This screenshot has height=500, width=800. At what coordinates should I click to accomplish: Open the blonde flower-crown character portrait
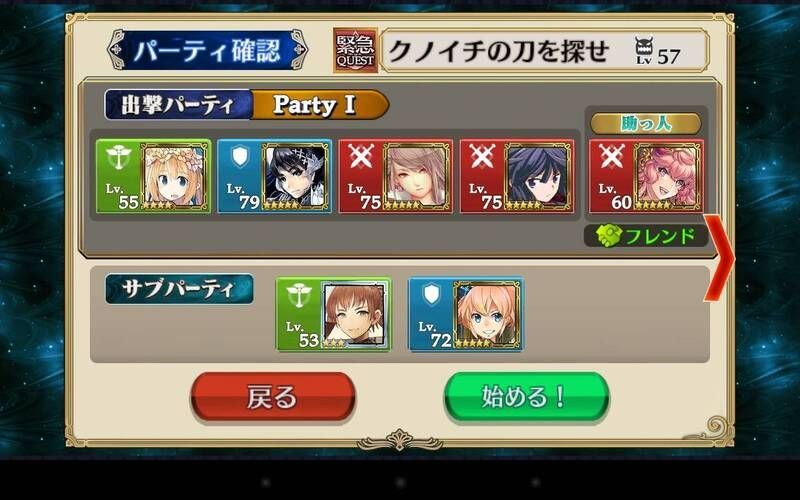pos(175,177)
